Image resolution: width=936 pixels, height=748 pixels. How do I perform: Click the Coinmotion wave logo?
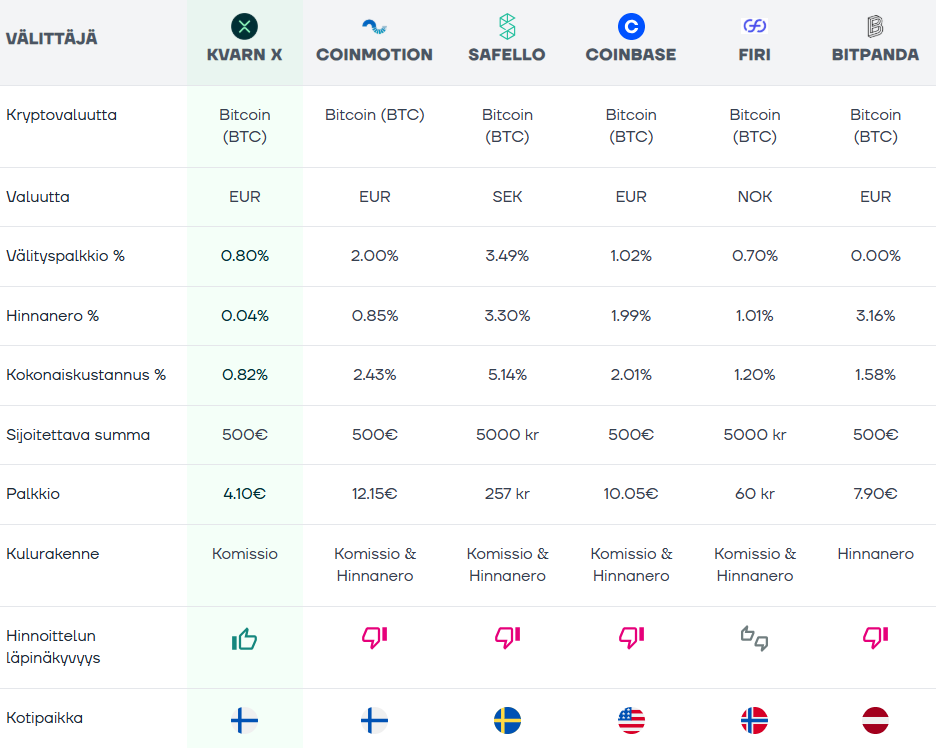(x=374, y=26)
